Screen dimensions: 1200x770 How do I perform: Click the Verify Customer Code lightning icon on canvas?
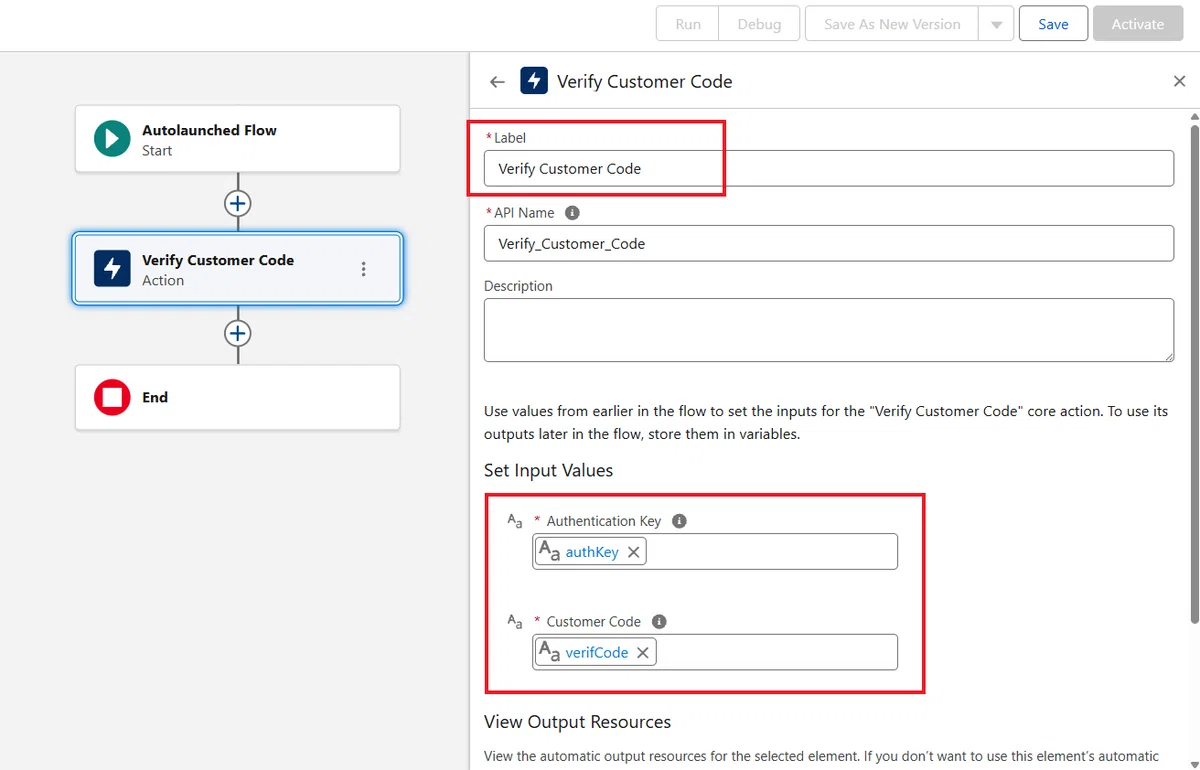tap(112, 269)
